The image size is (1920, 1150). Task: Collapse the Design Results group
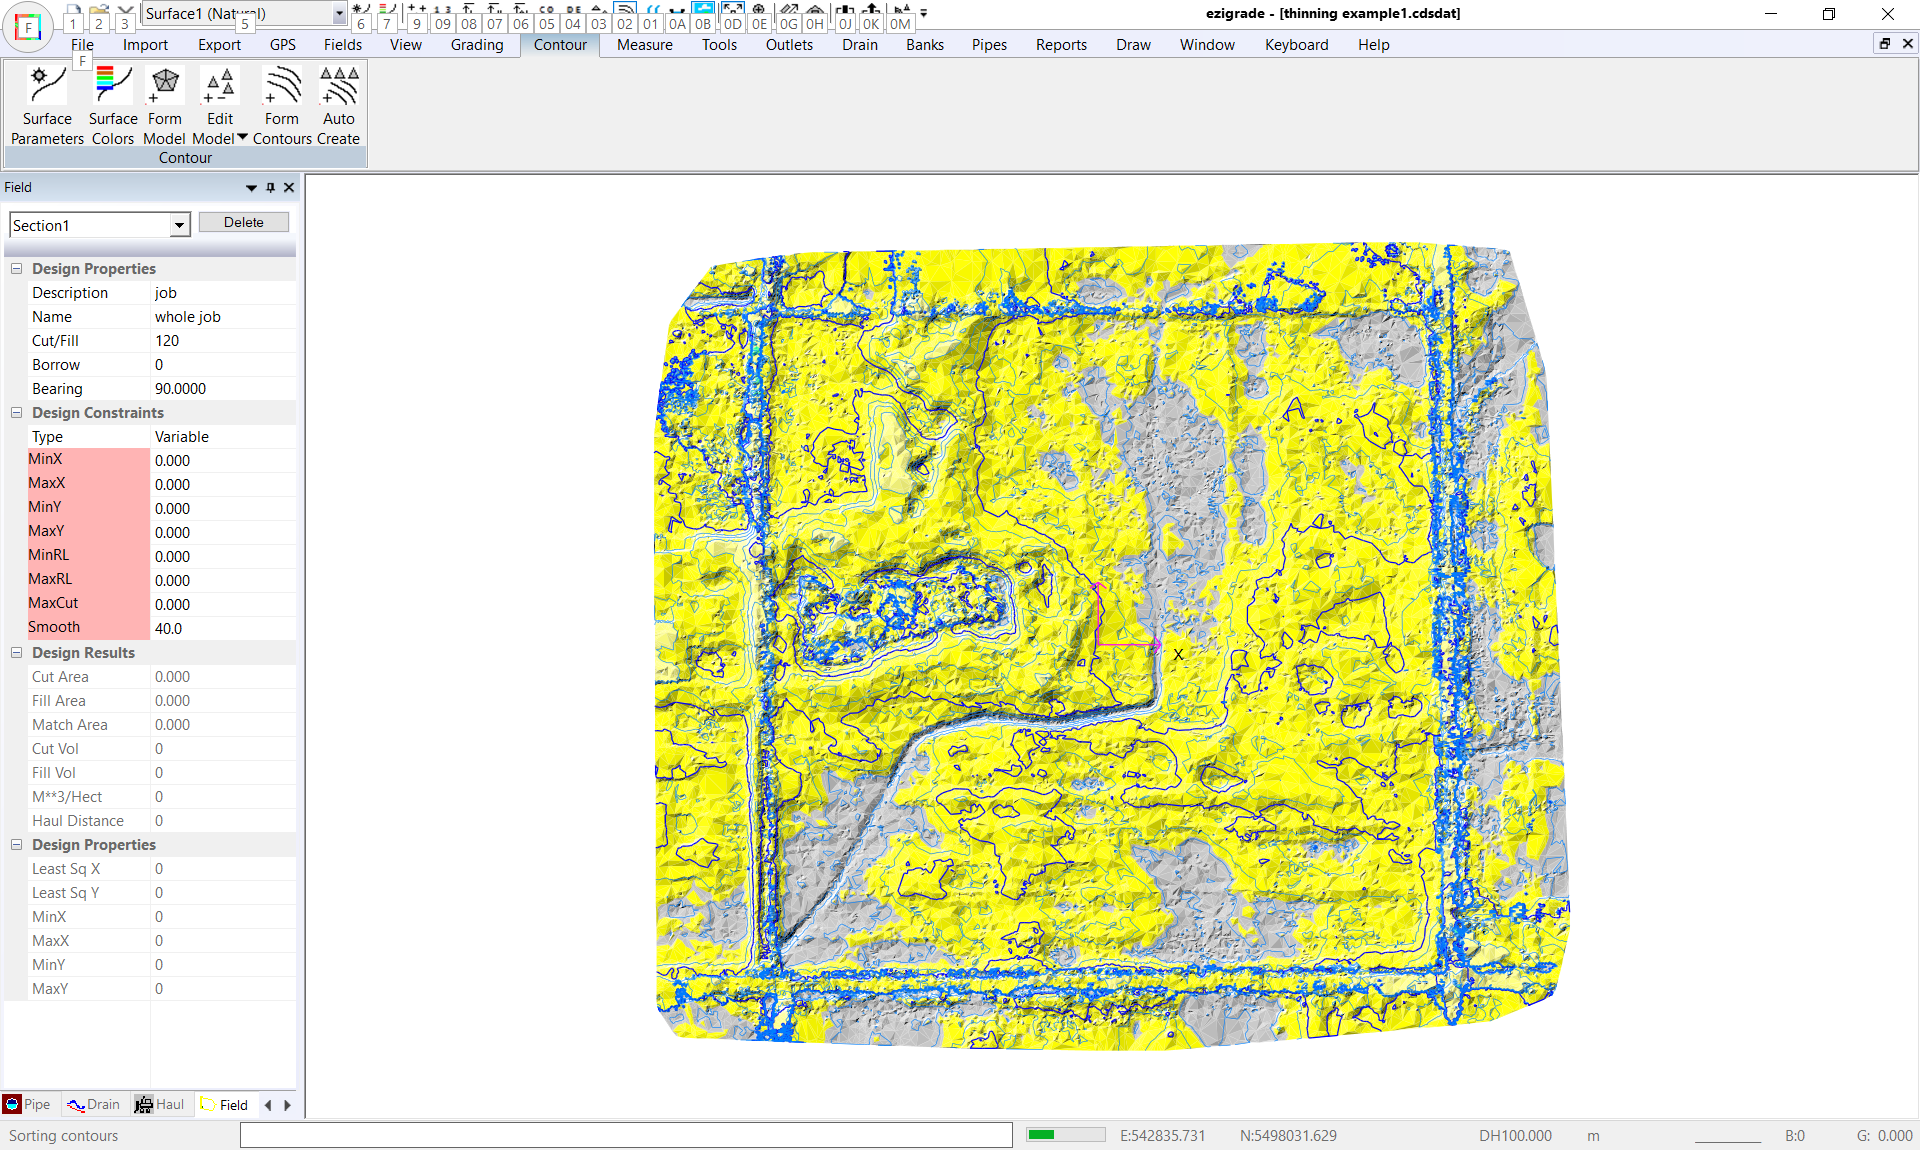[x=17, y=653]
